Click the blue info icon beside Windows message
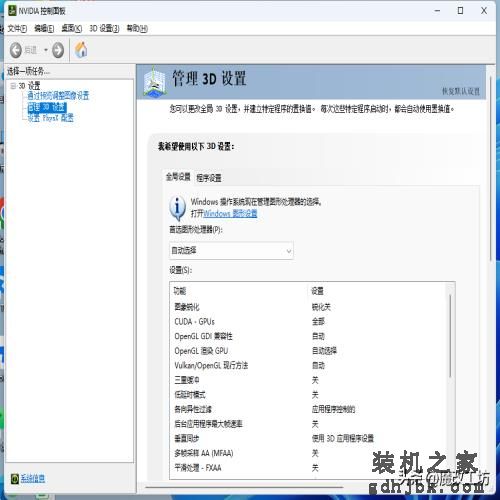Viewport: 500px width, 500px height. click(x=177, y=207)
